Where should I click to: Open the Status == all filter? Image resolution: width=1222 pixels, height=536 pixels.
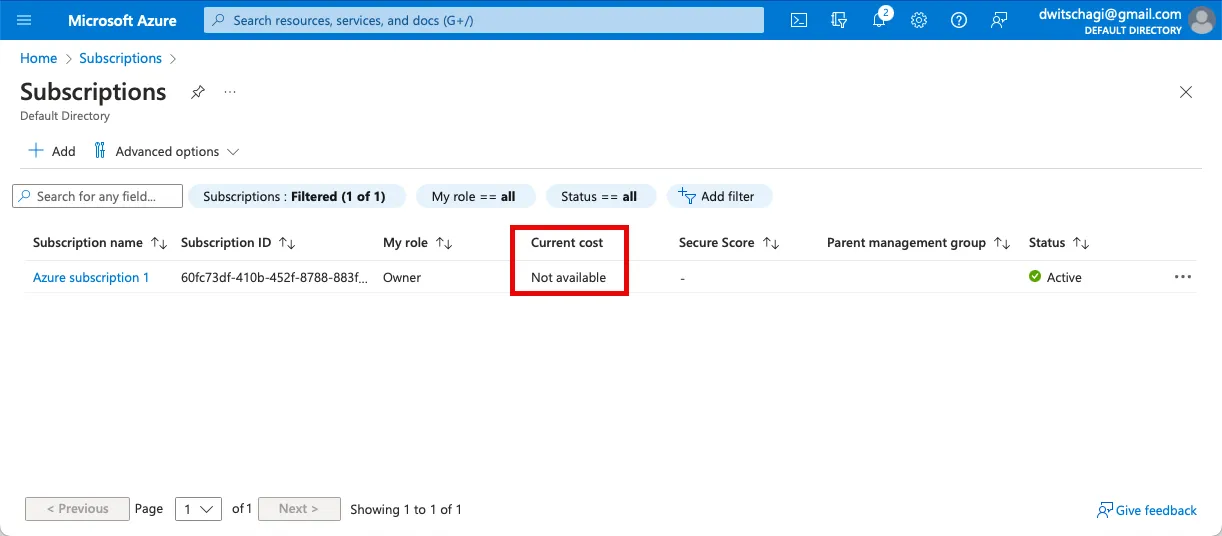point(599,196)
